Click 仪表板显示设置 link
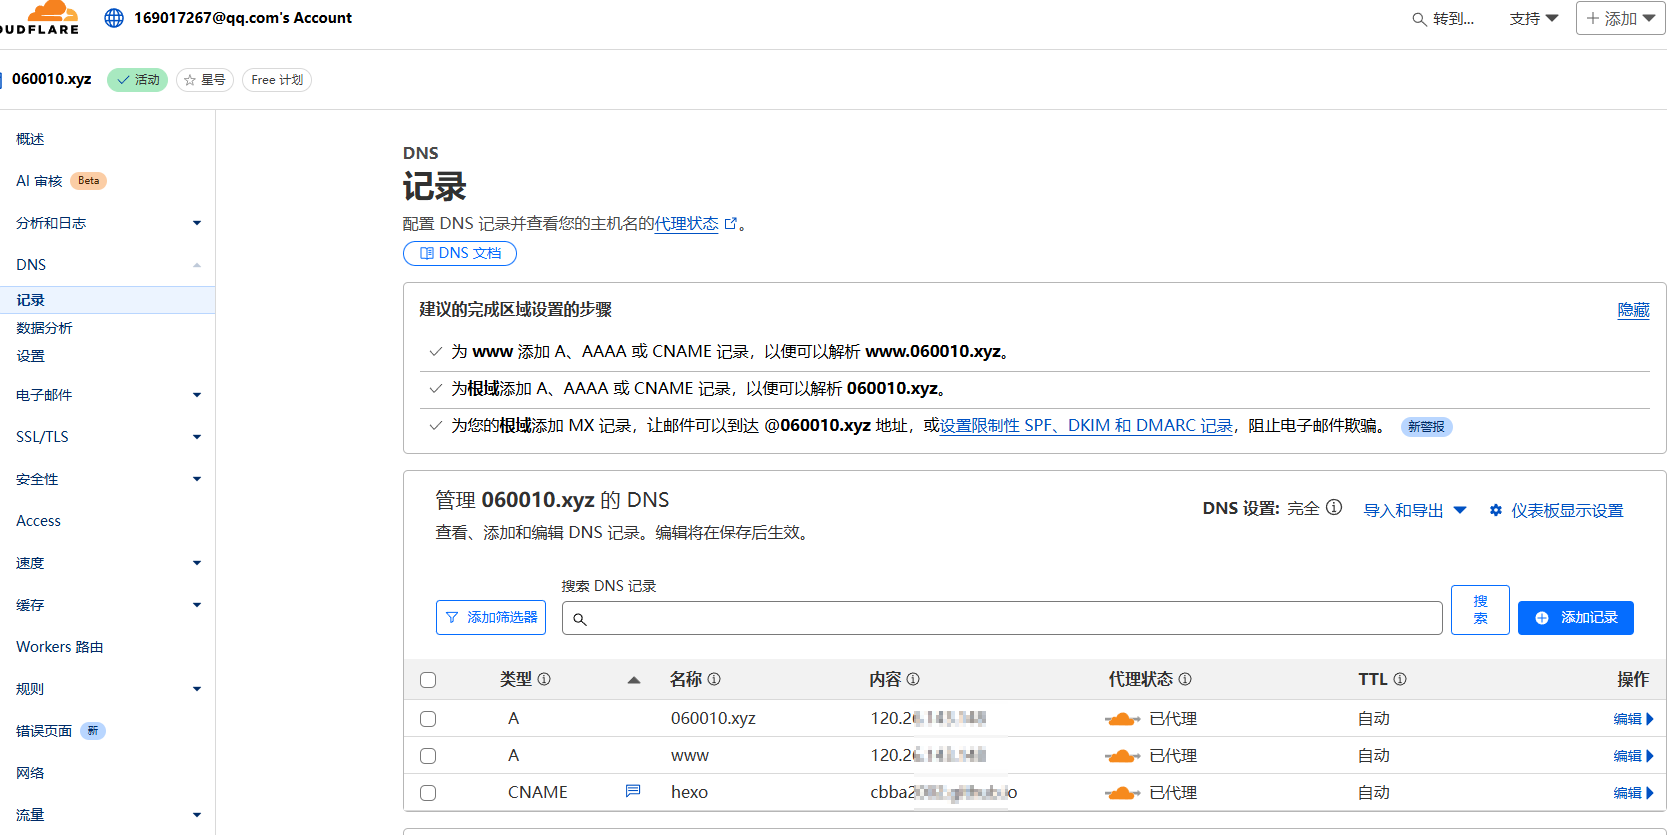The image size is (1667, 835). (1567, 511)
